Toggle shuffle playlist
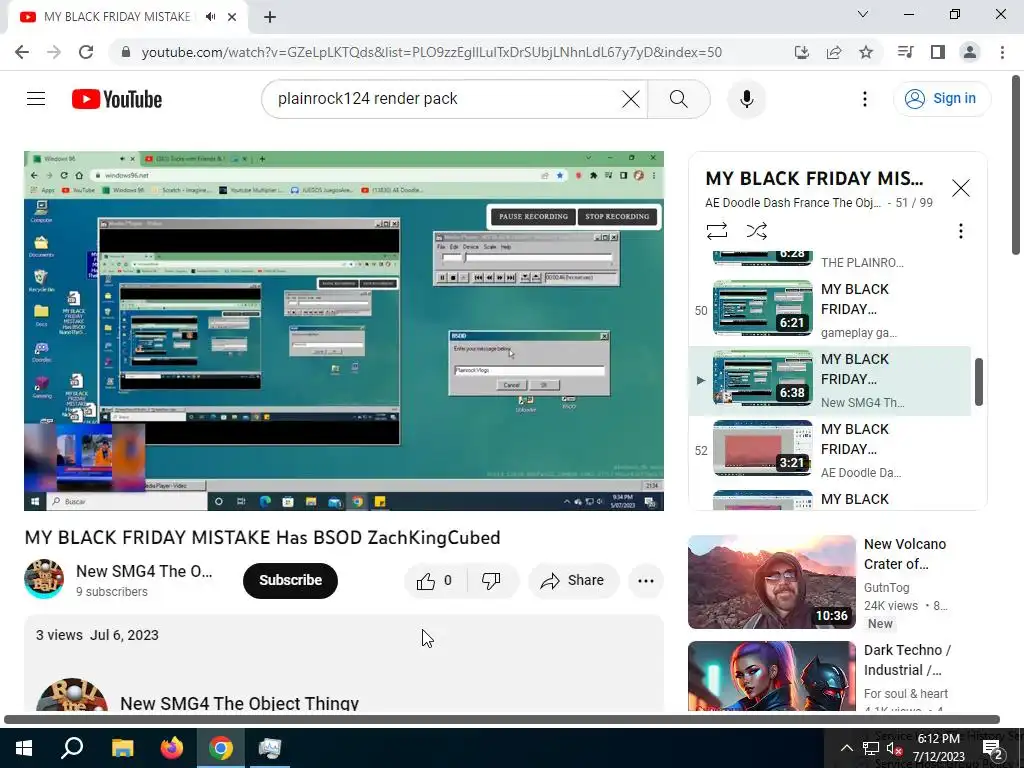Image resolution: width=1024 pixels, height=768 pixels. pyautogui.click(x=756, y=231)
